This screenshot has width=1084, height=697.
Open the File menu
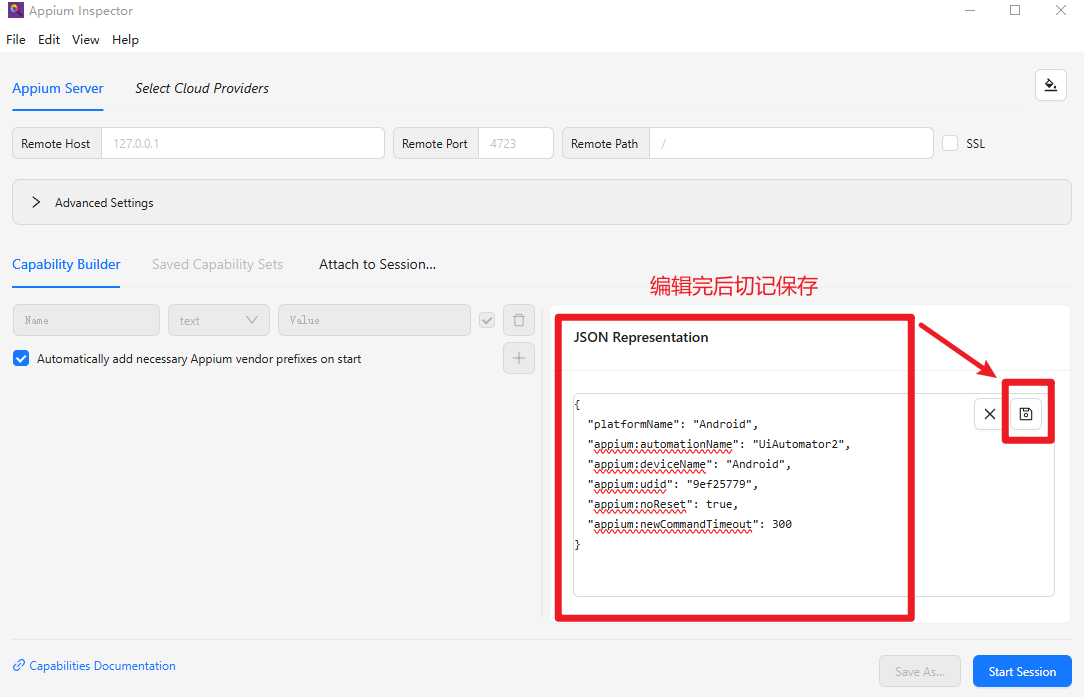coord(16,40)
